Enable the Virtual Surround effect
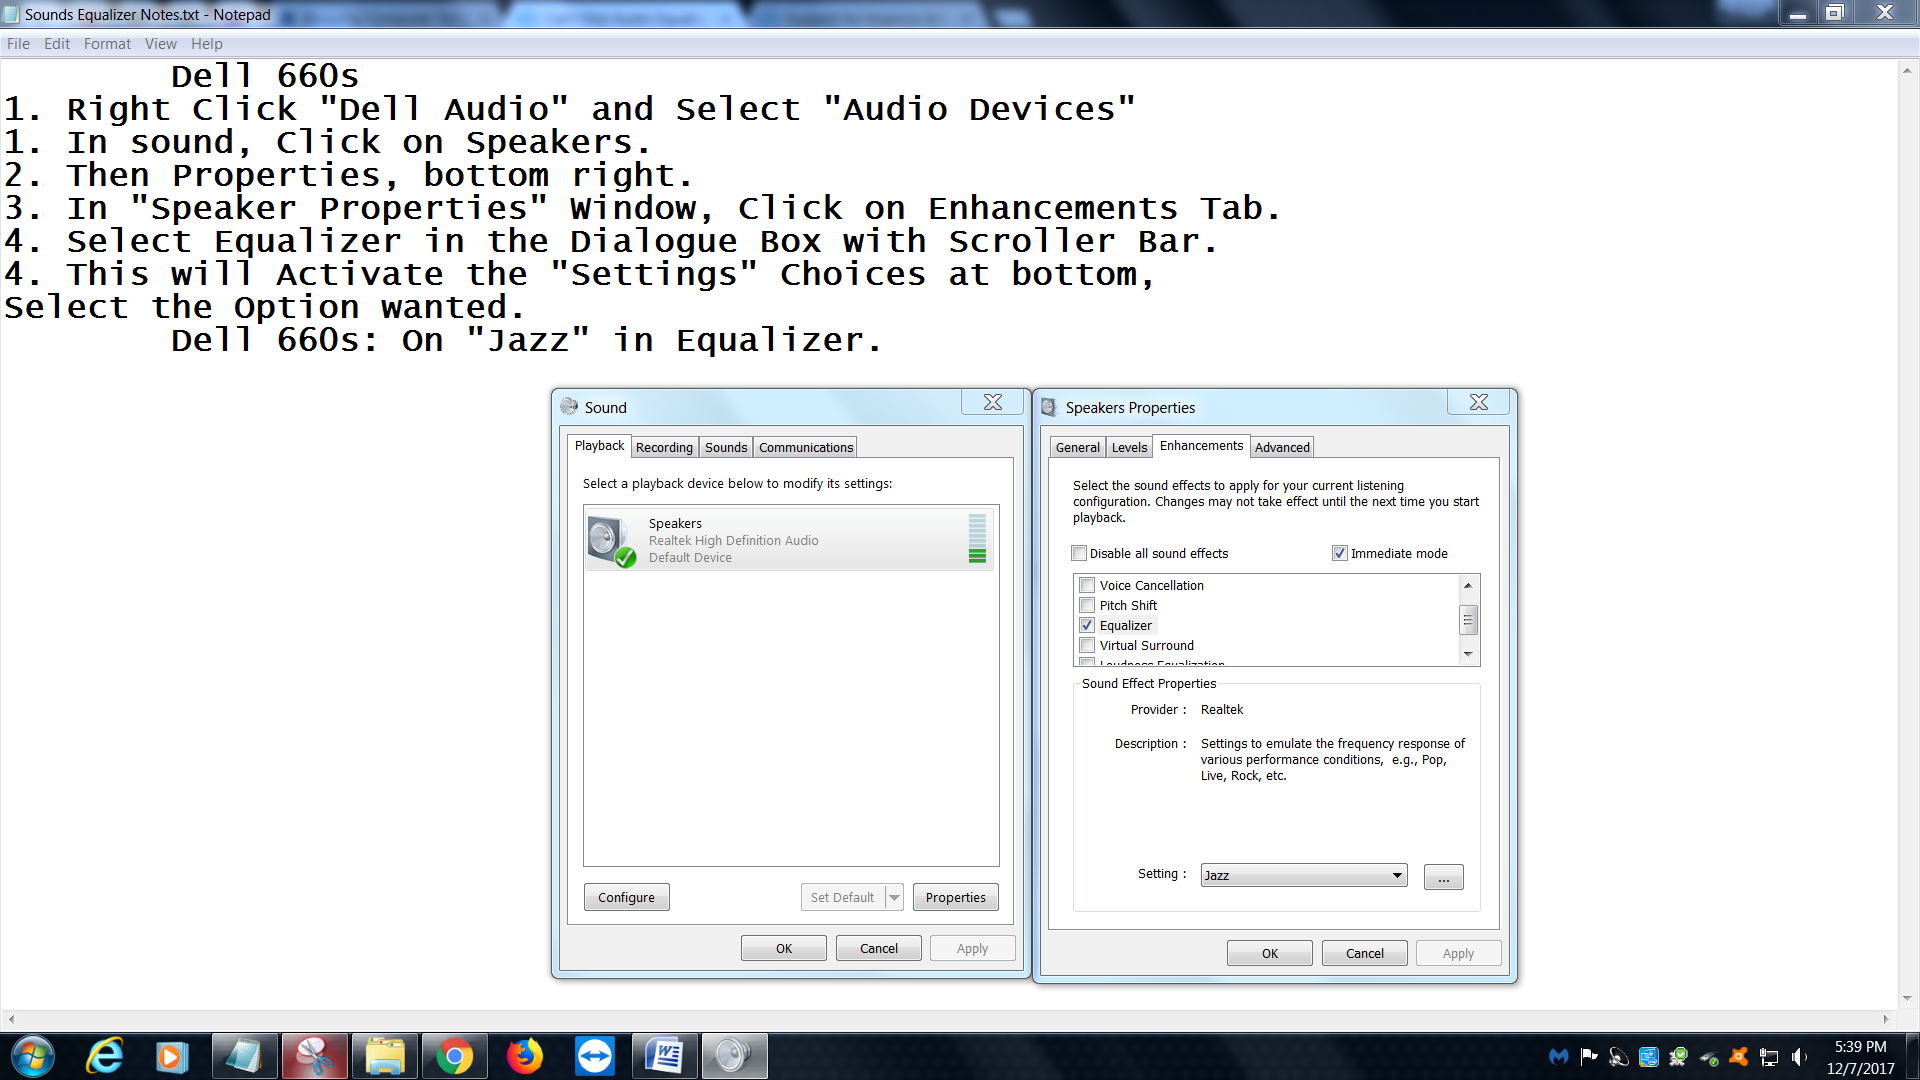 pos(1087,645)
